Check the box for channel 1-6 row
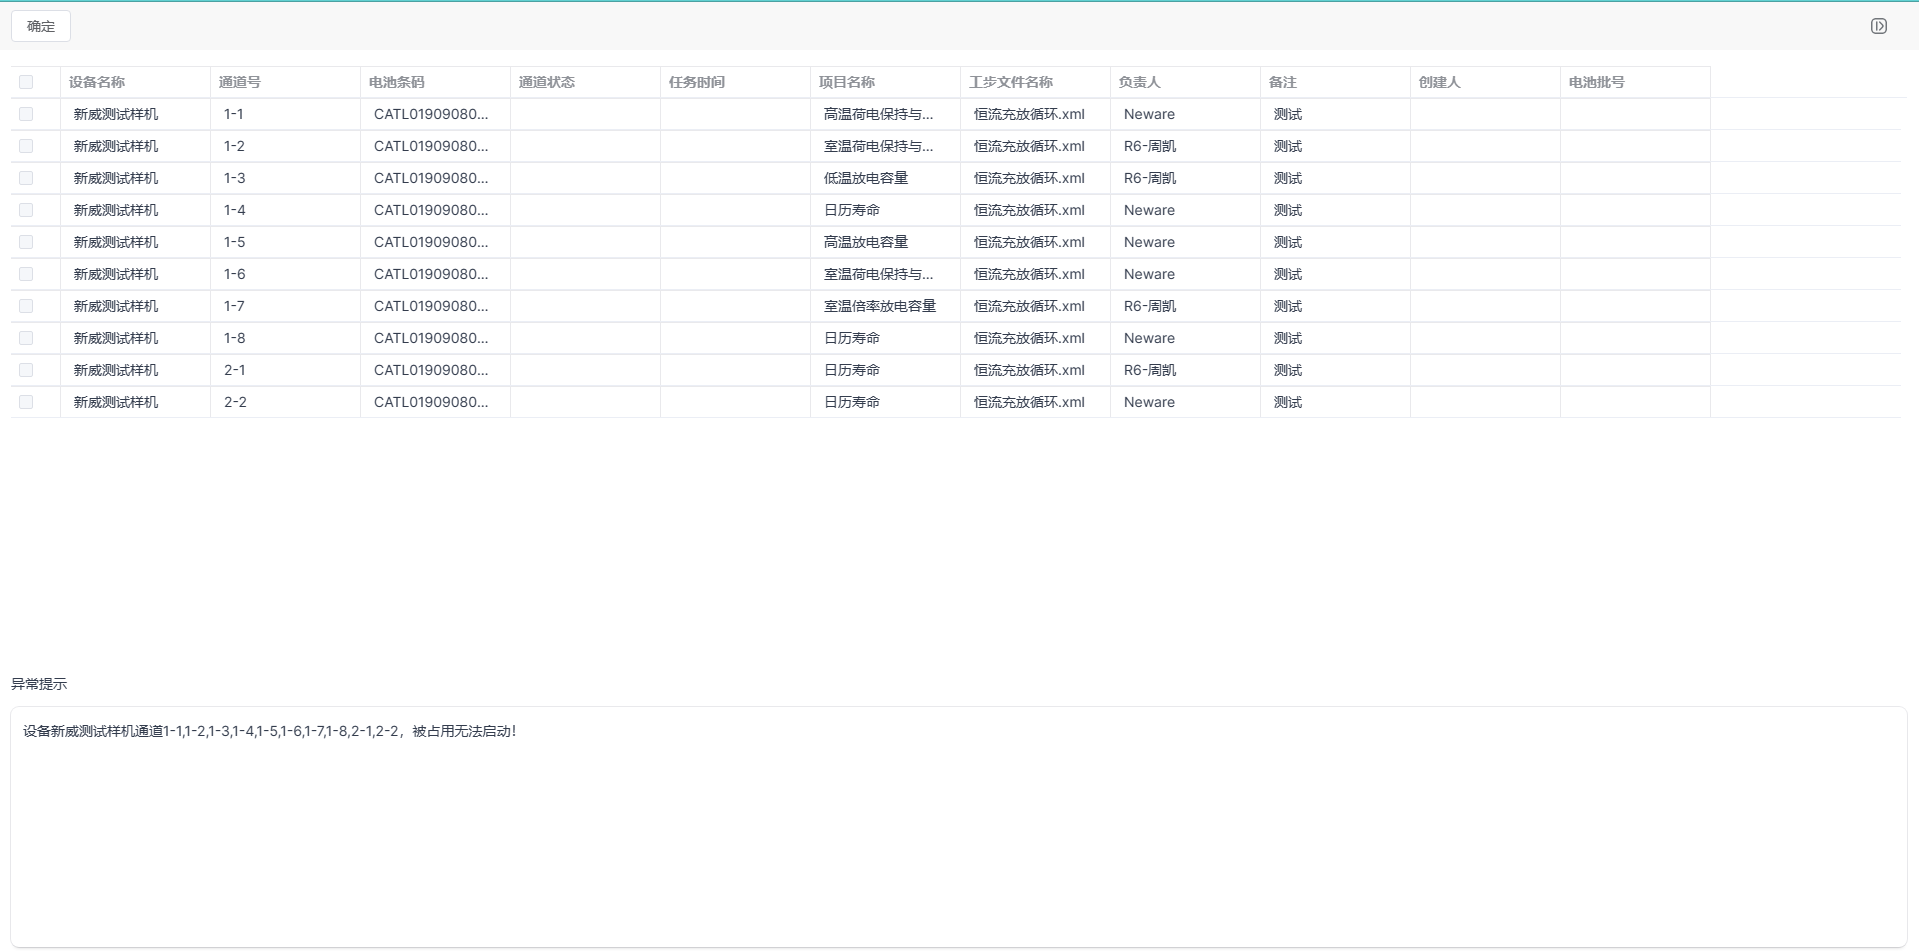The width and height of the screenshot is (1919, 951). pos(26,274)
